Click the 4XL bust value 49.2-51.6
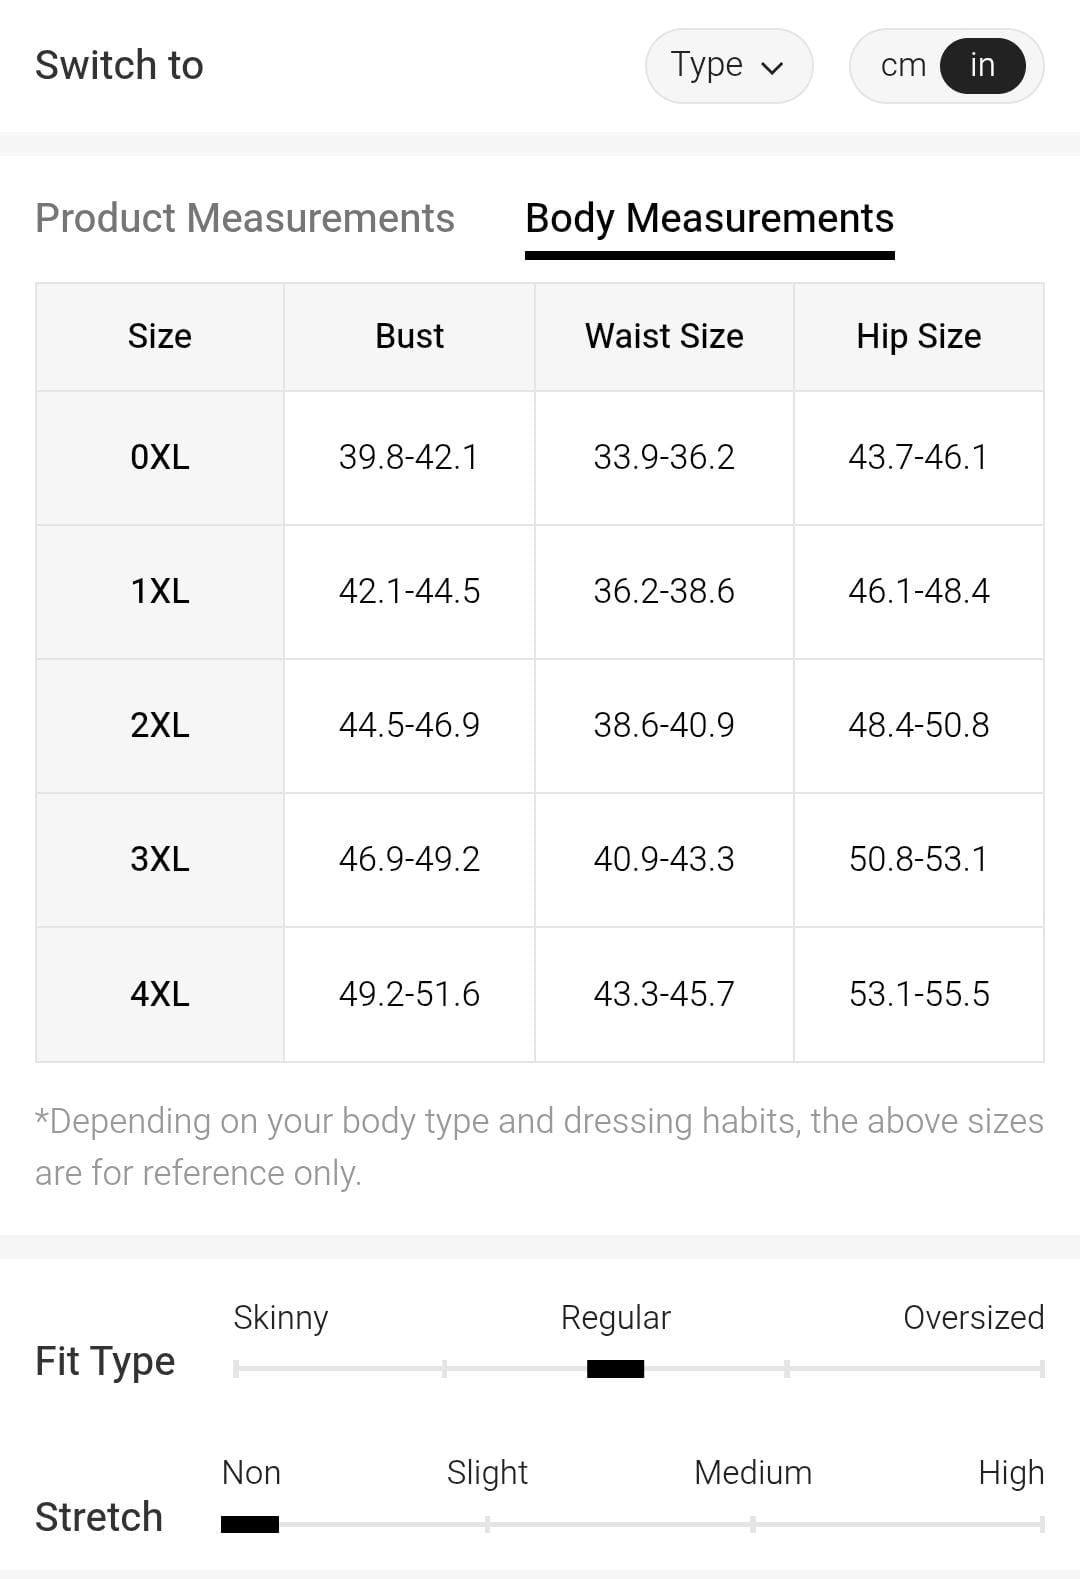The height and width of the screenshot is (1579, 1080). click(x=409, y=994)
